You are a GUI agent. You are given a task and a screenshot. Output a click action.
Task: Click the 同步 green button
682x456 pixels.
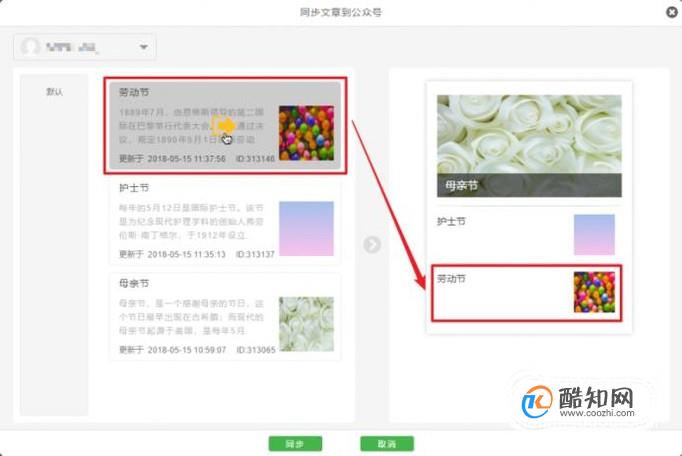point(295,444)
